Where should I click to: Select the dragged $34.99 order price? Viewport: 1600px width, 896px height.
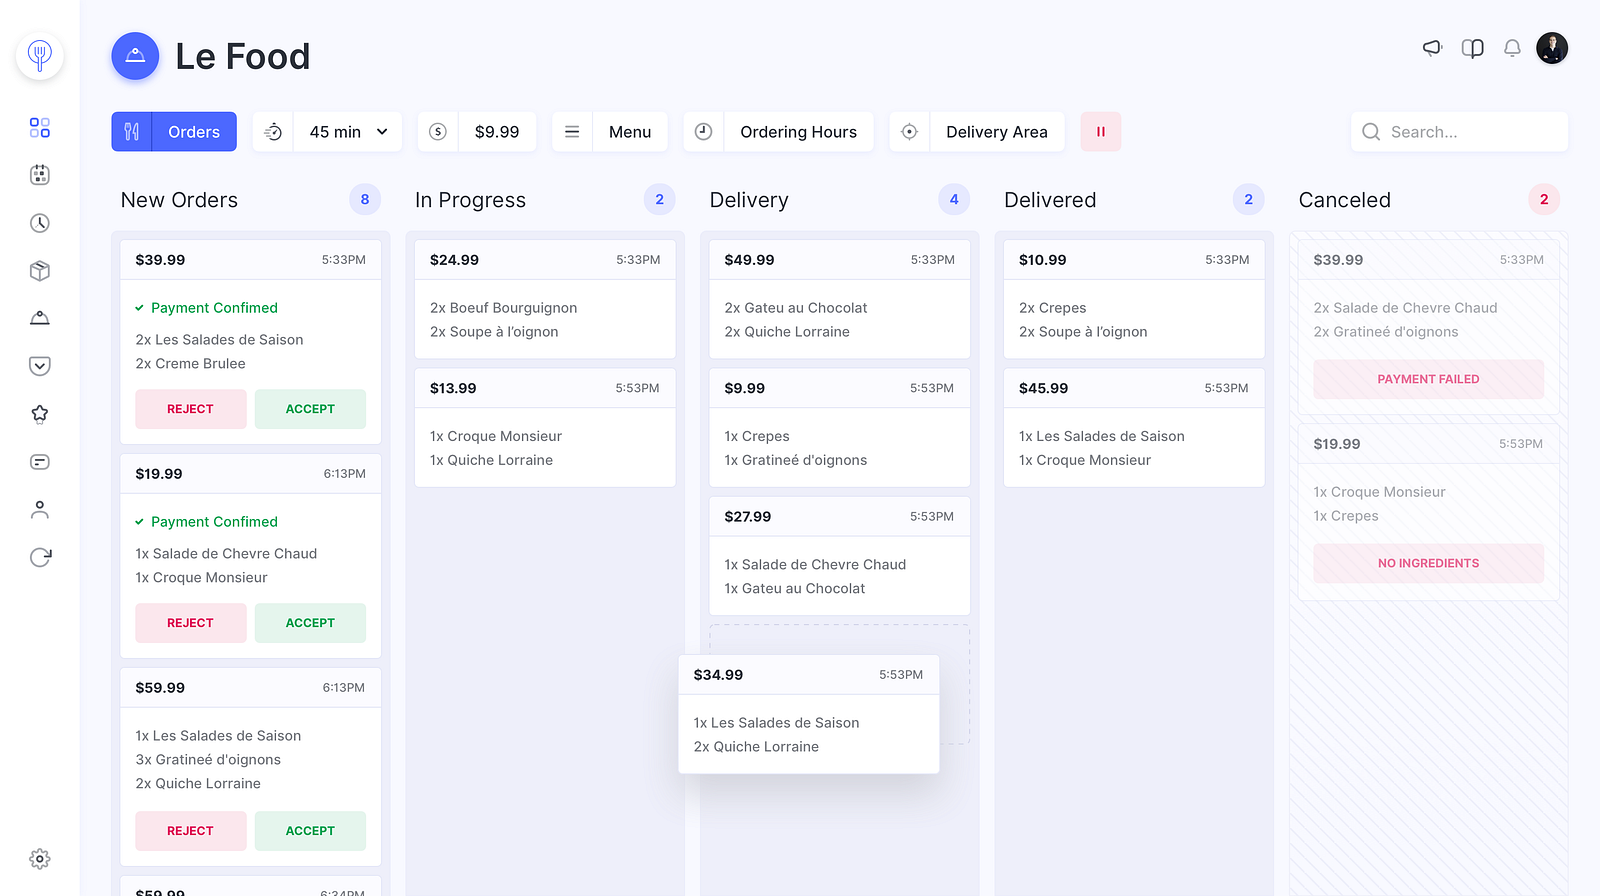coord(718,675)
